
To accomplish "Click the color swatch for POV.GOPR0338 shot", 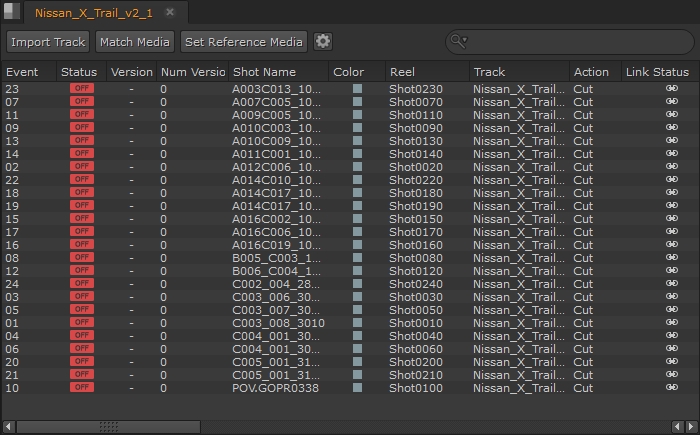I will click(357, 388).
